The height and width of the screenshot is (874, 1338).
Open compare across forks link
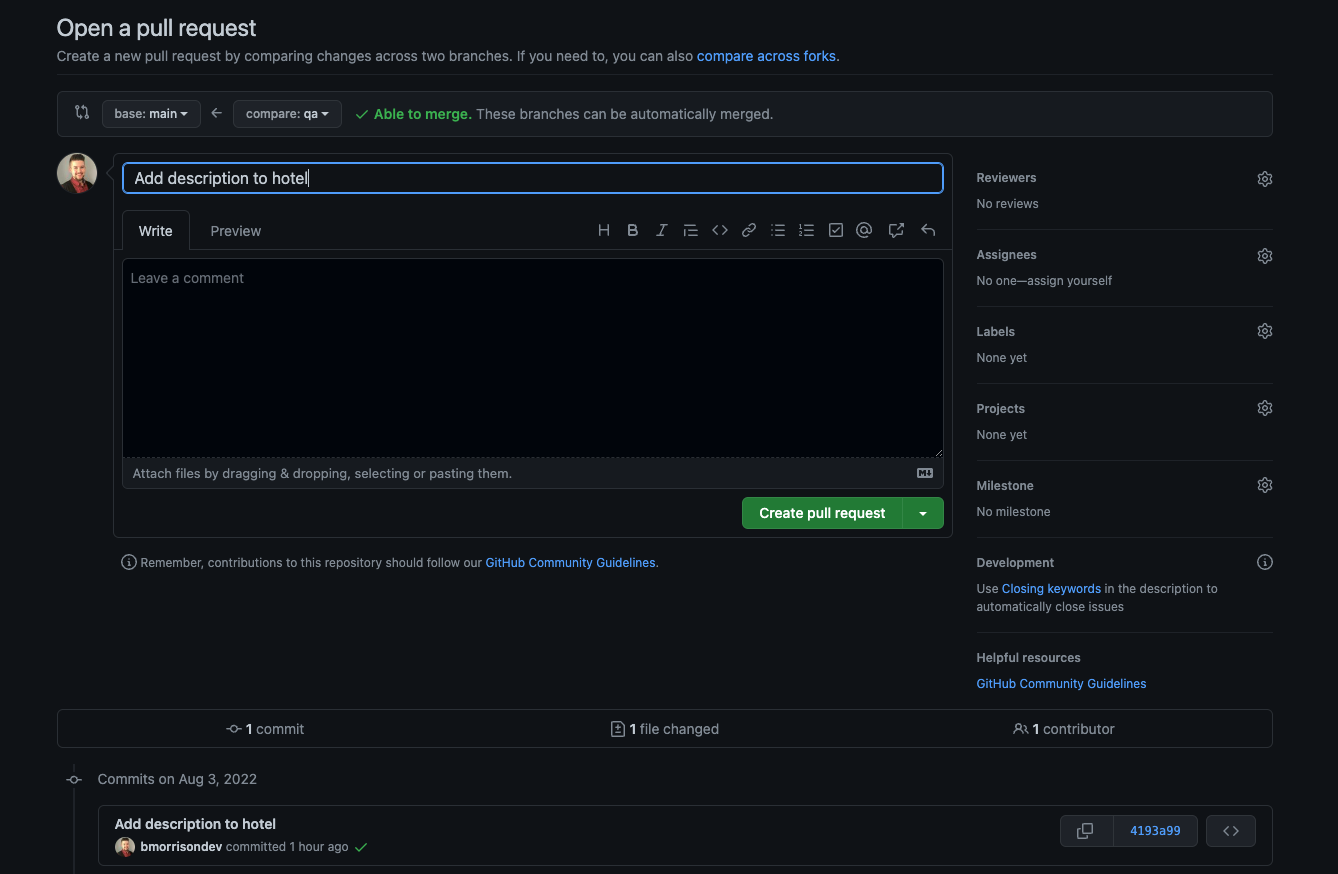[766, 56]
